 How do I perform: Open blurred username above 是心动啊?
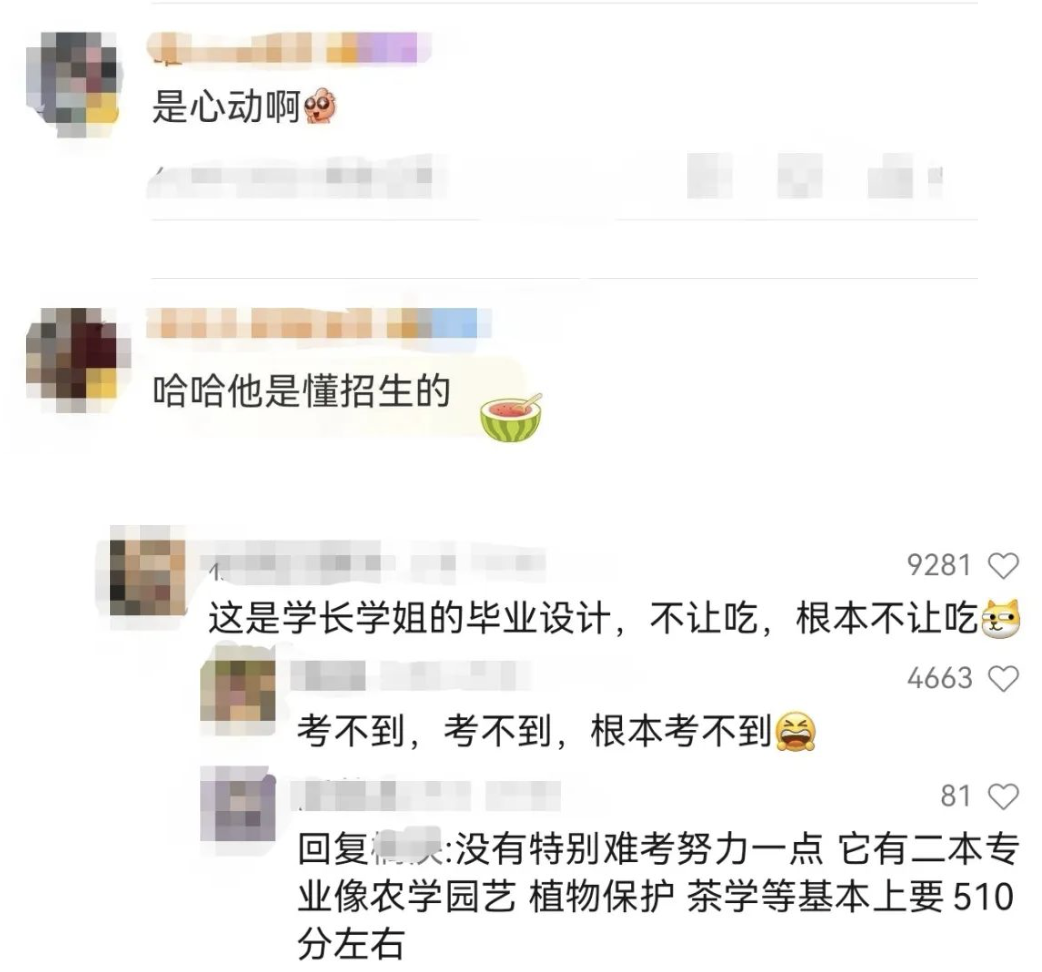tap(289, 48)
